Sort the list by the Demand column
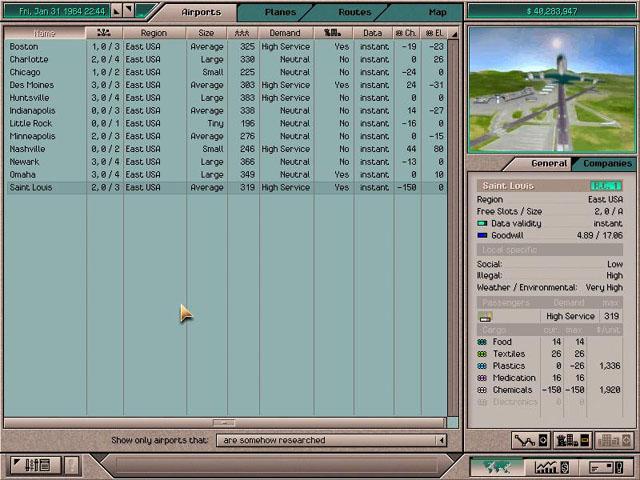 pyautogui.click(x=285, y=33)
